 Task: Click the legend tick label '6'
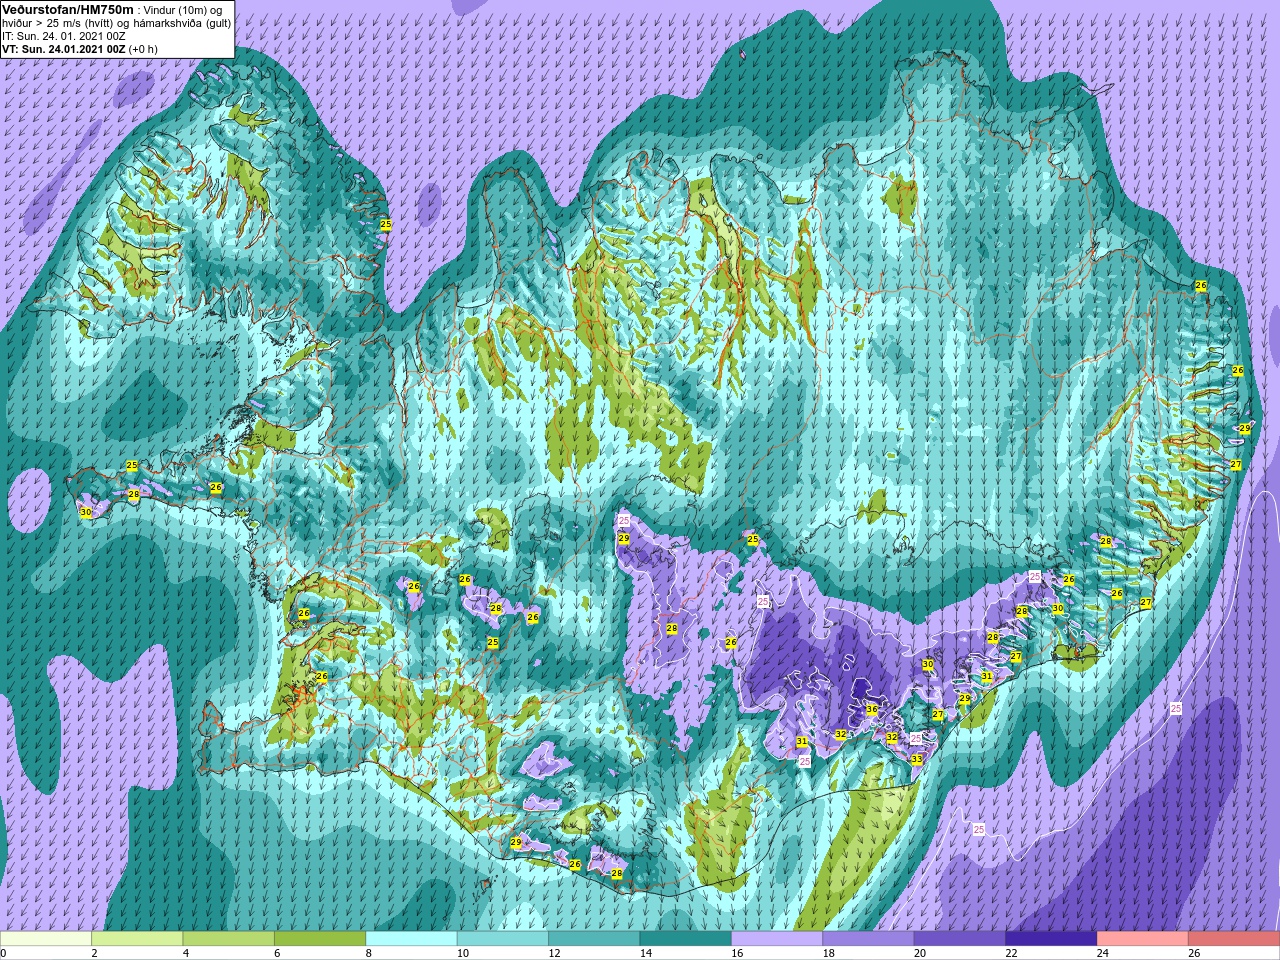click(x=275, y=953)
